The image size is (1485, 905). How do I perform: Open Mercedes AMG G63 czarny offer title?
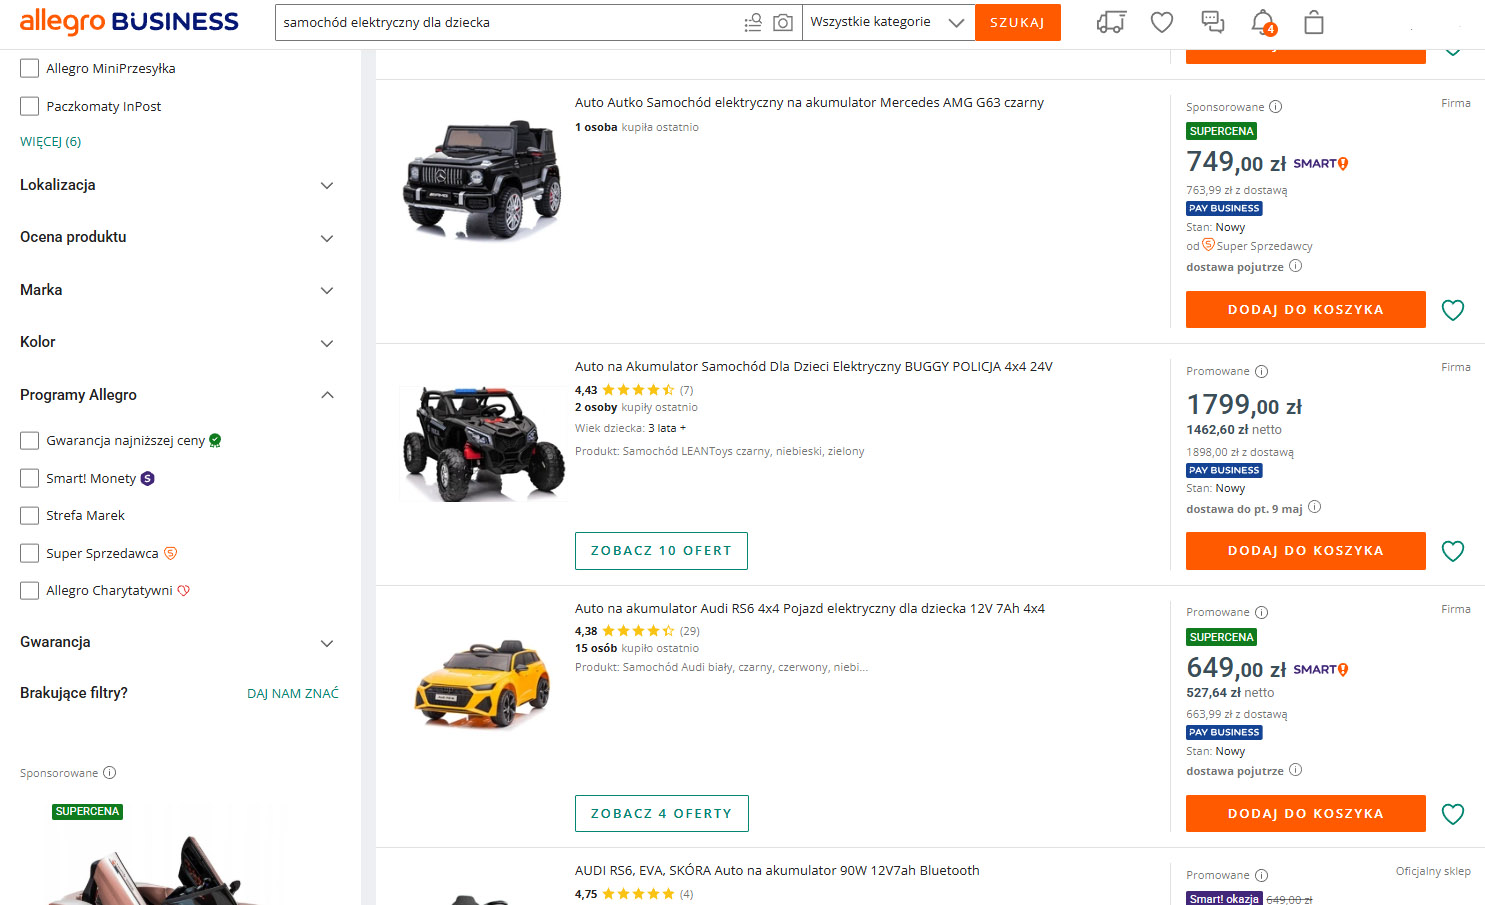tap(809, 103)
